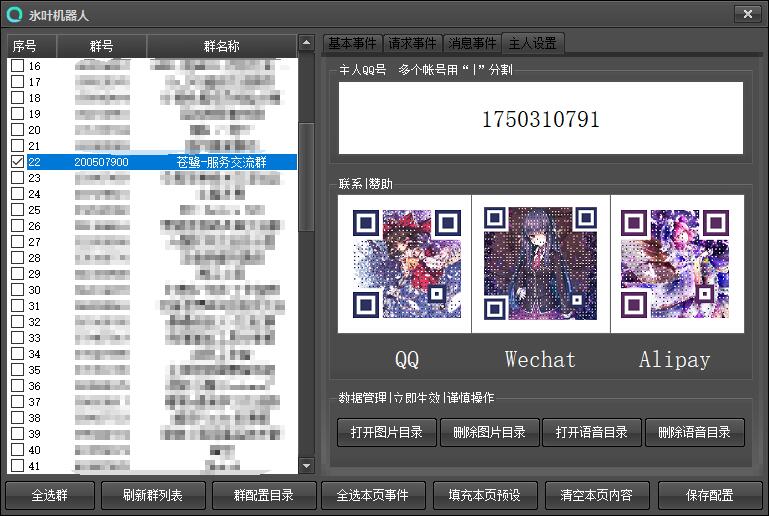Click the 冰叶机器人 app logo icon

pyautogui.click(x=14, y=15)
